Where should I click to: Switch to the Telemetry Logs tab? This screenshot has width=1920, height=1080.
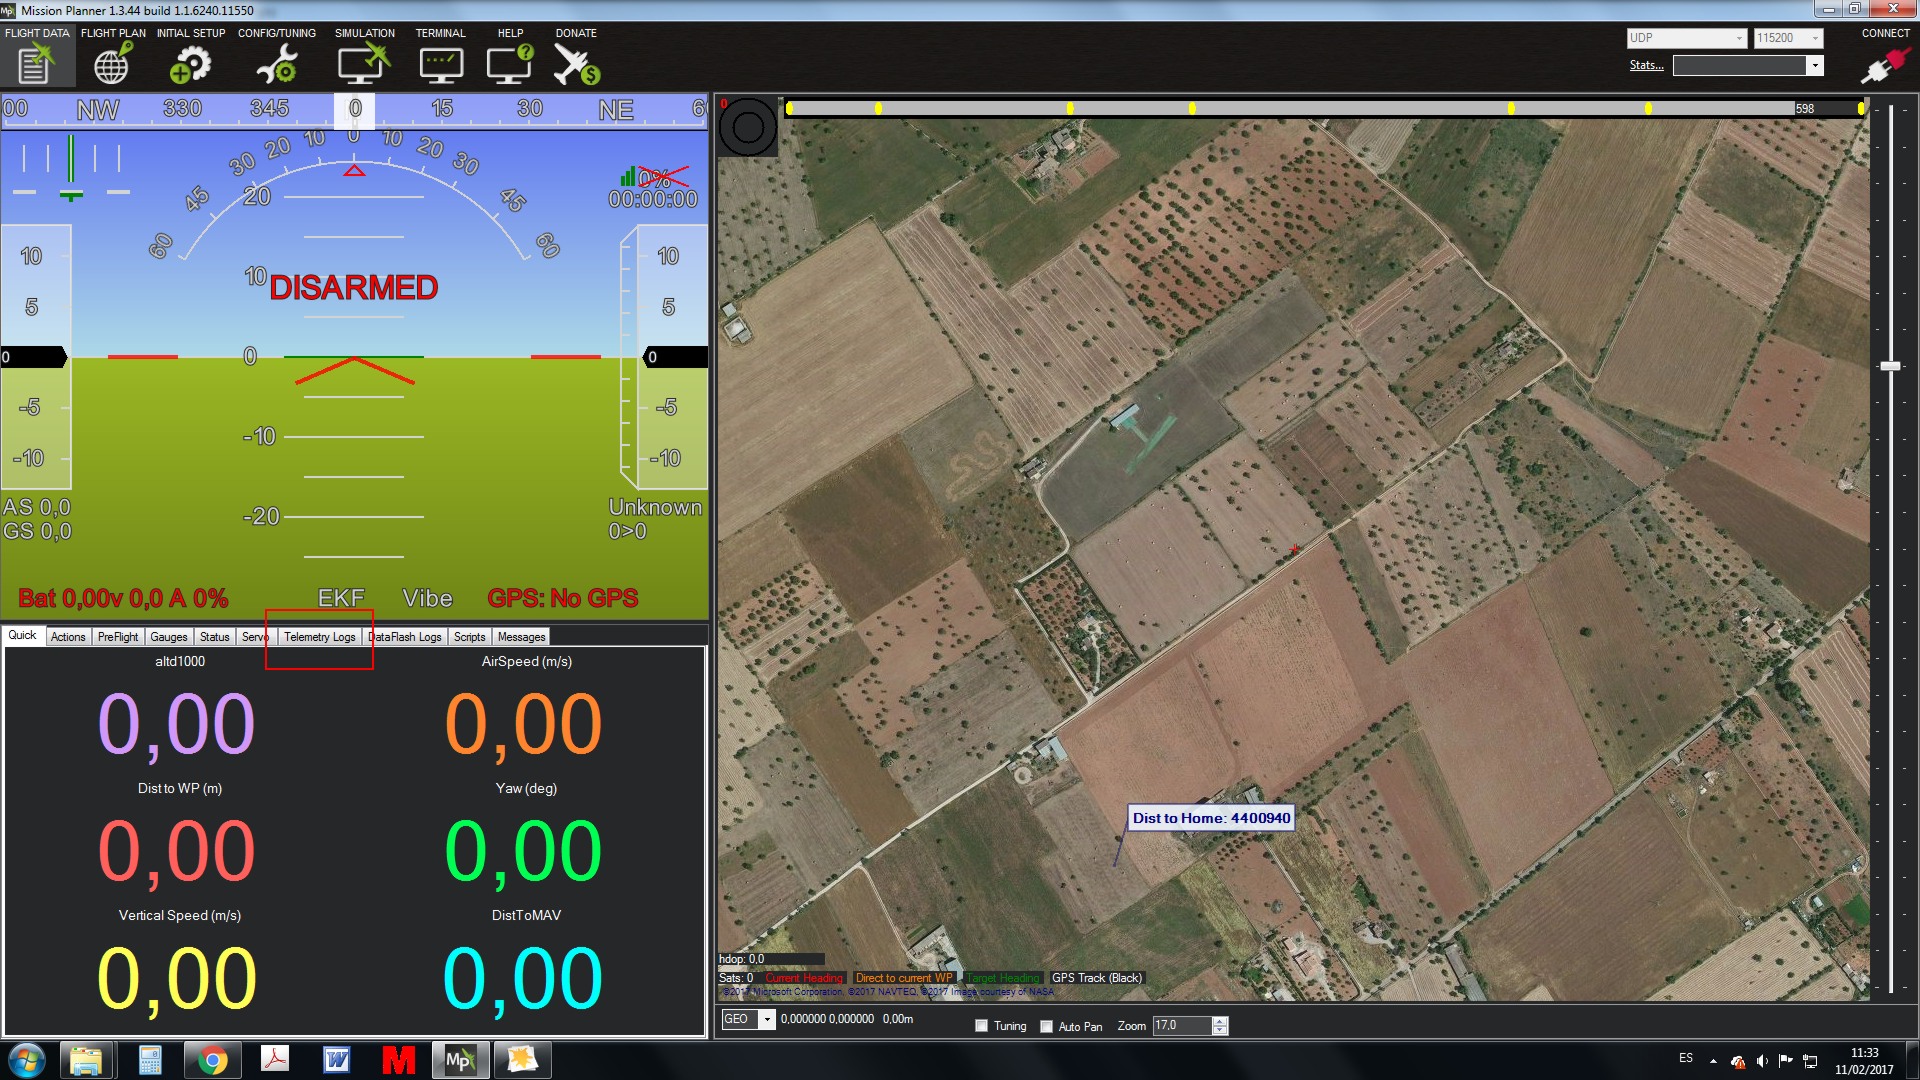(319, 637)
